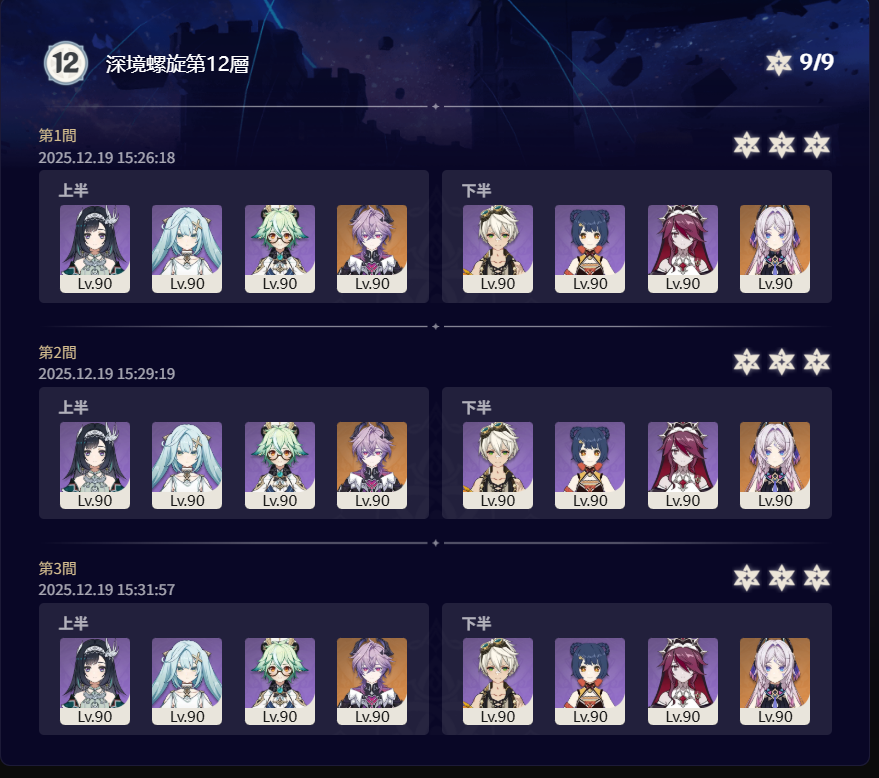The width and height of the screenshot is (879, 778).
Task: Select goggles blond character in Chamber 3
Action: [498, 681]
